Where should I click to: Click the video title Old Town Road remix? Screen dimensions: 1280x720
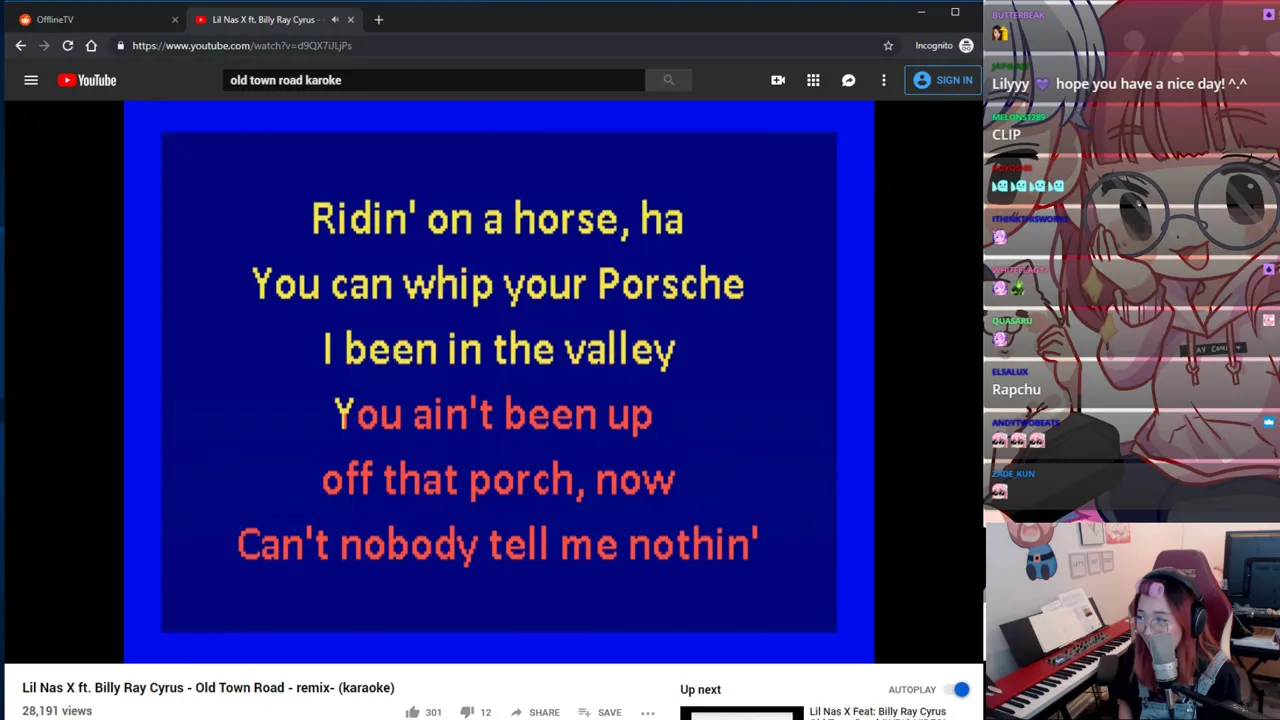pyautogui.click(x=208, y=687)
